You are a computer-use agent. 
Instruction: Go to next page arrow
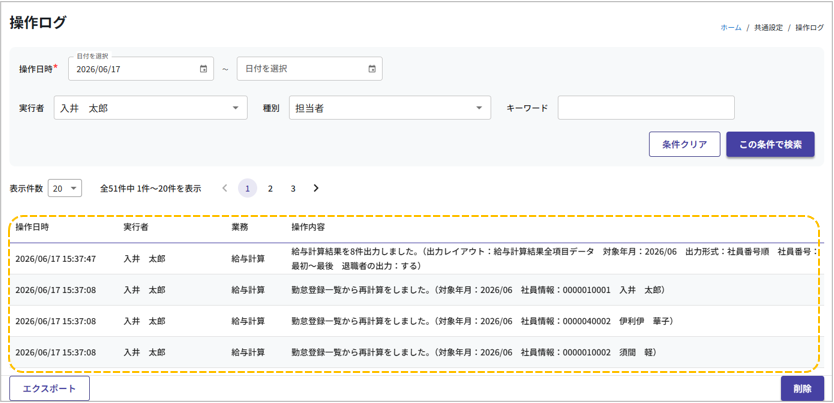click(x=316, y=188)
